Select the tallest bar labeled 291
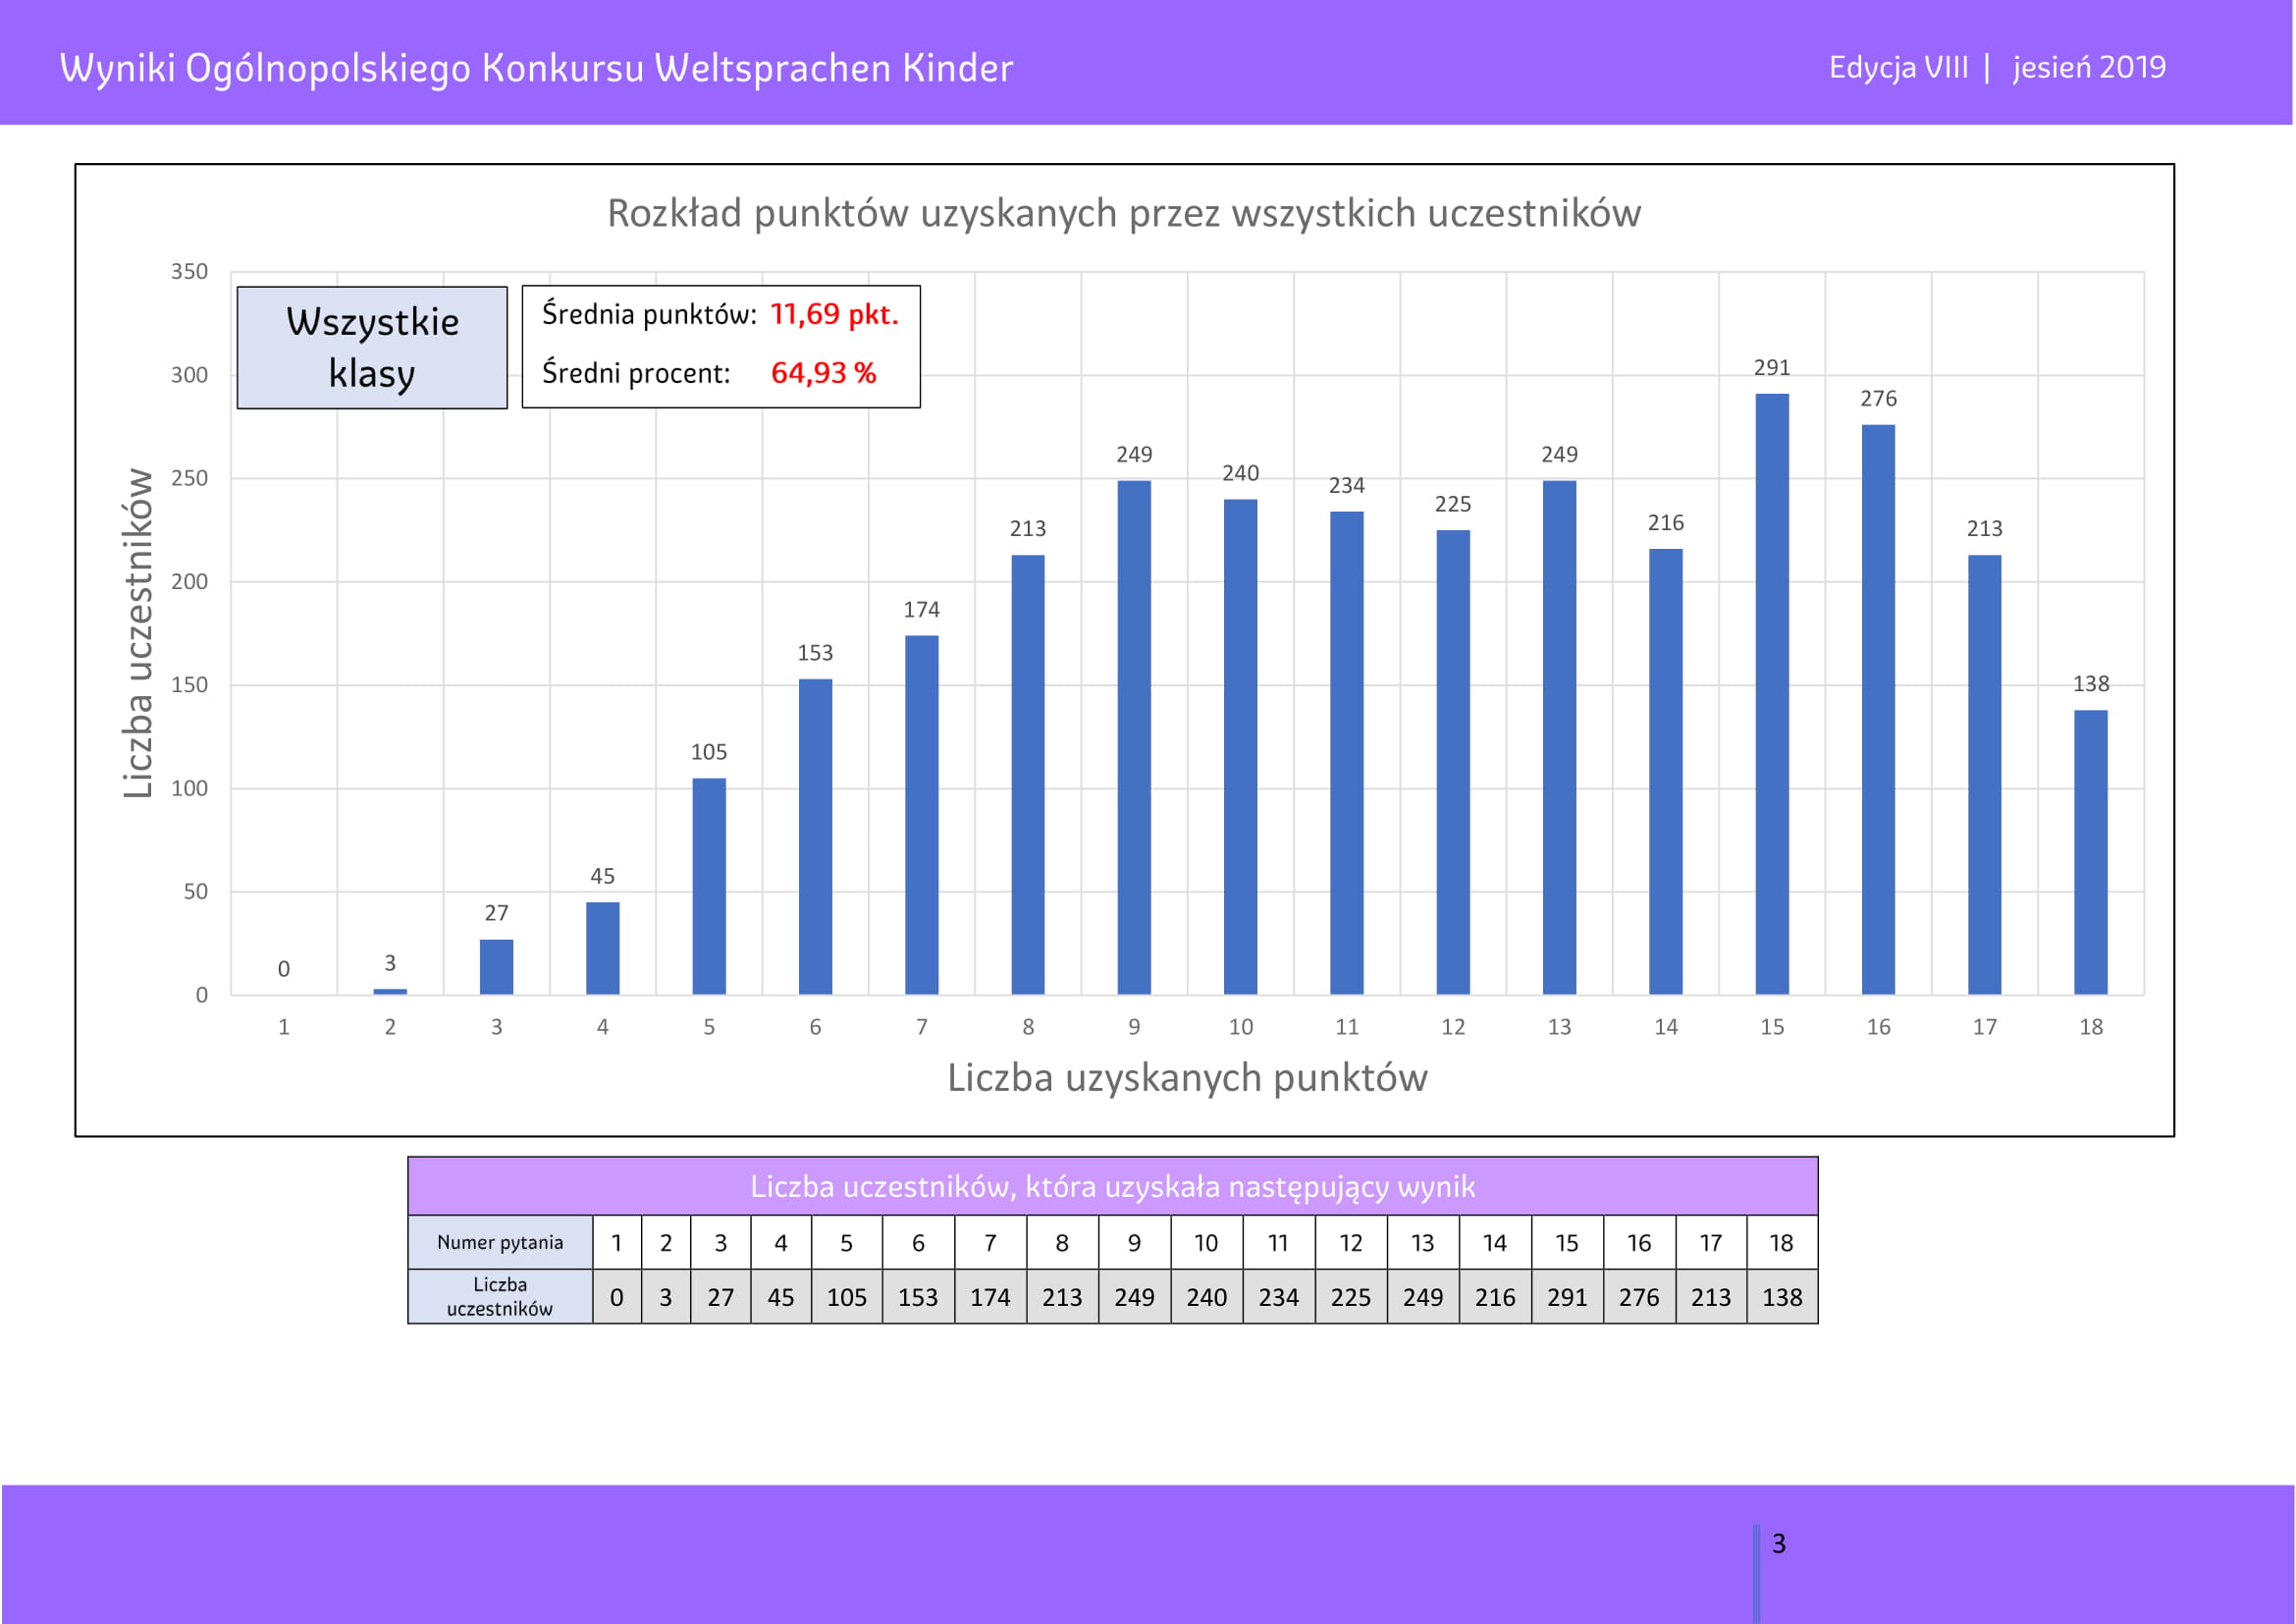This screenshot has height=1624, width=2296. pyautogui.click(x=1772, y=694)
